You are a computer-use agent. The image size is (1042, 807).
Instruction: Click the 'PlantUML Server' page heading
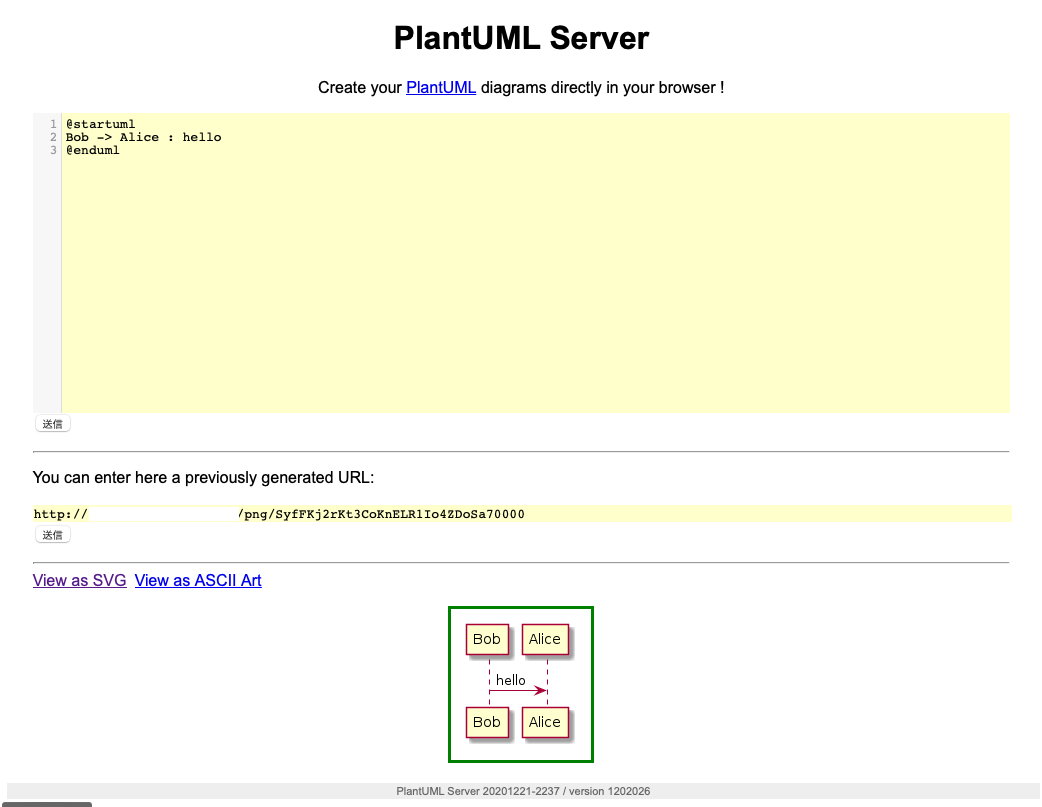coord(521,38)
